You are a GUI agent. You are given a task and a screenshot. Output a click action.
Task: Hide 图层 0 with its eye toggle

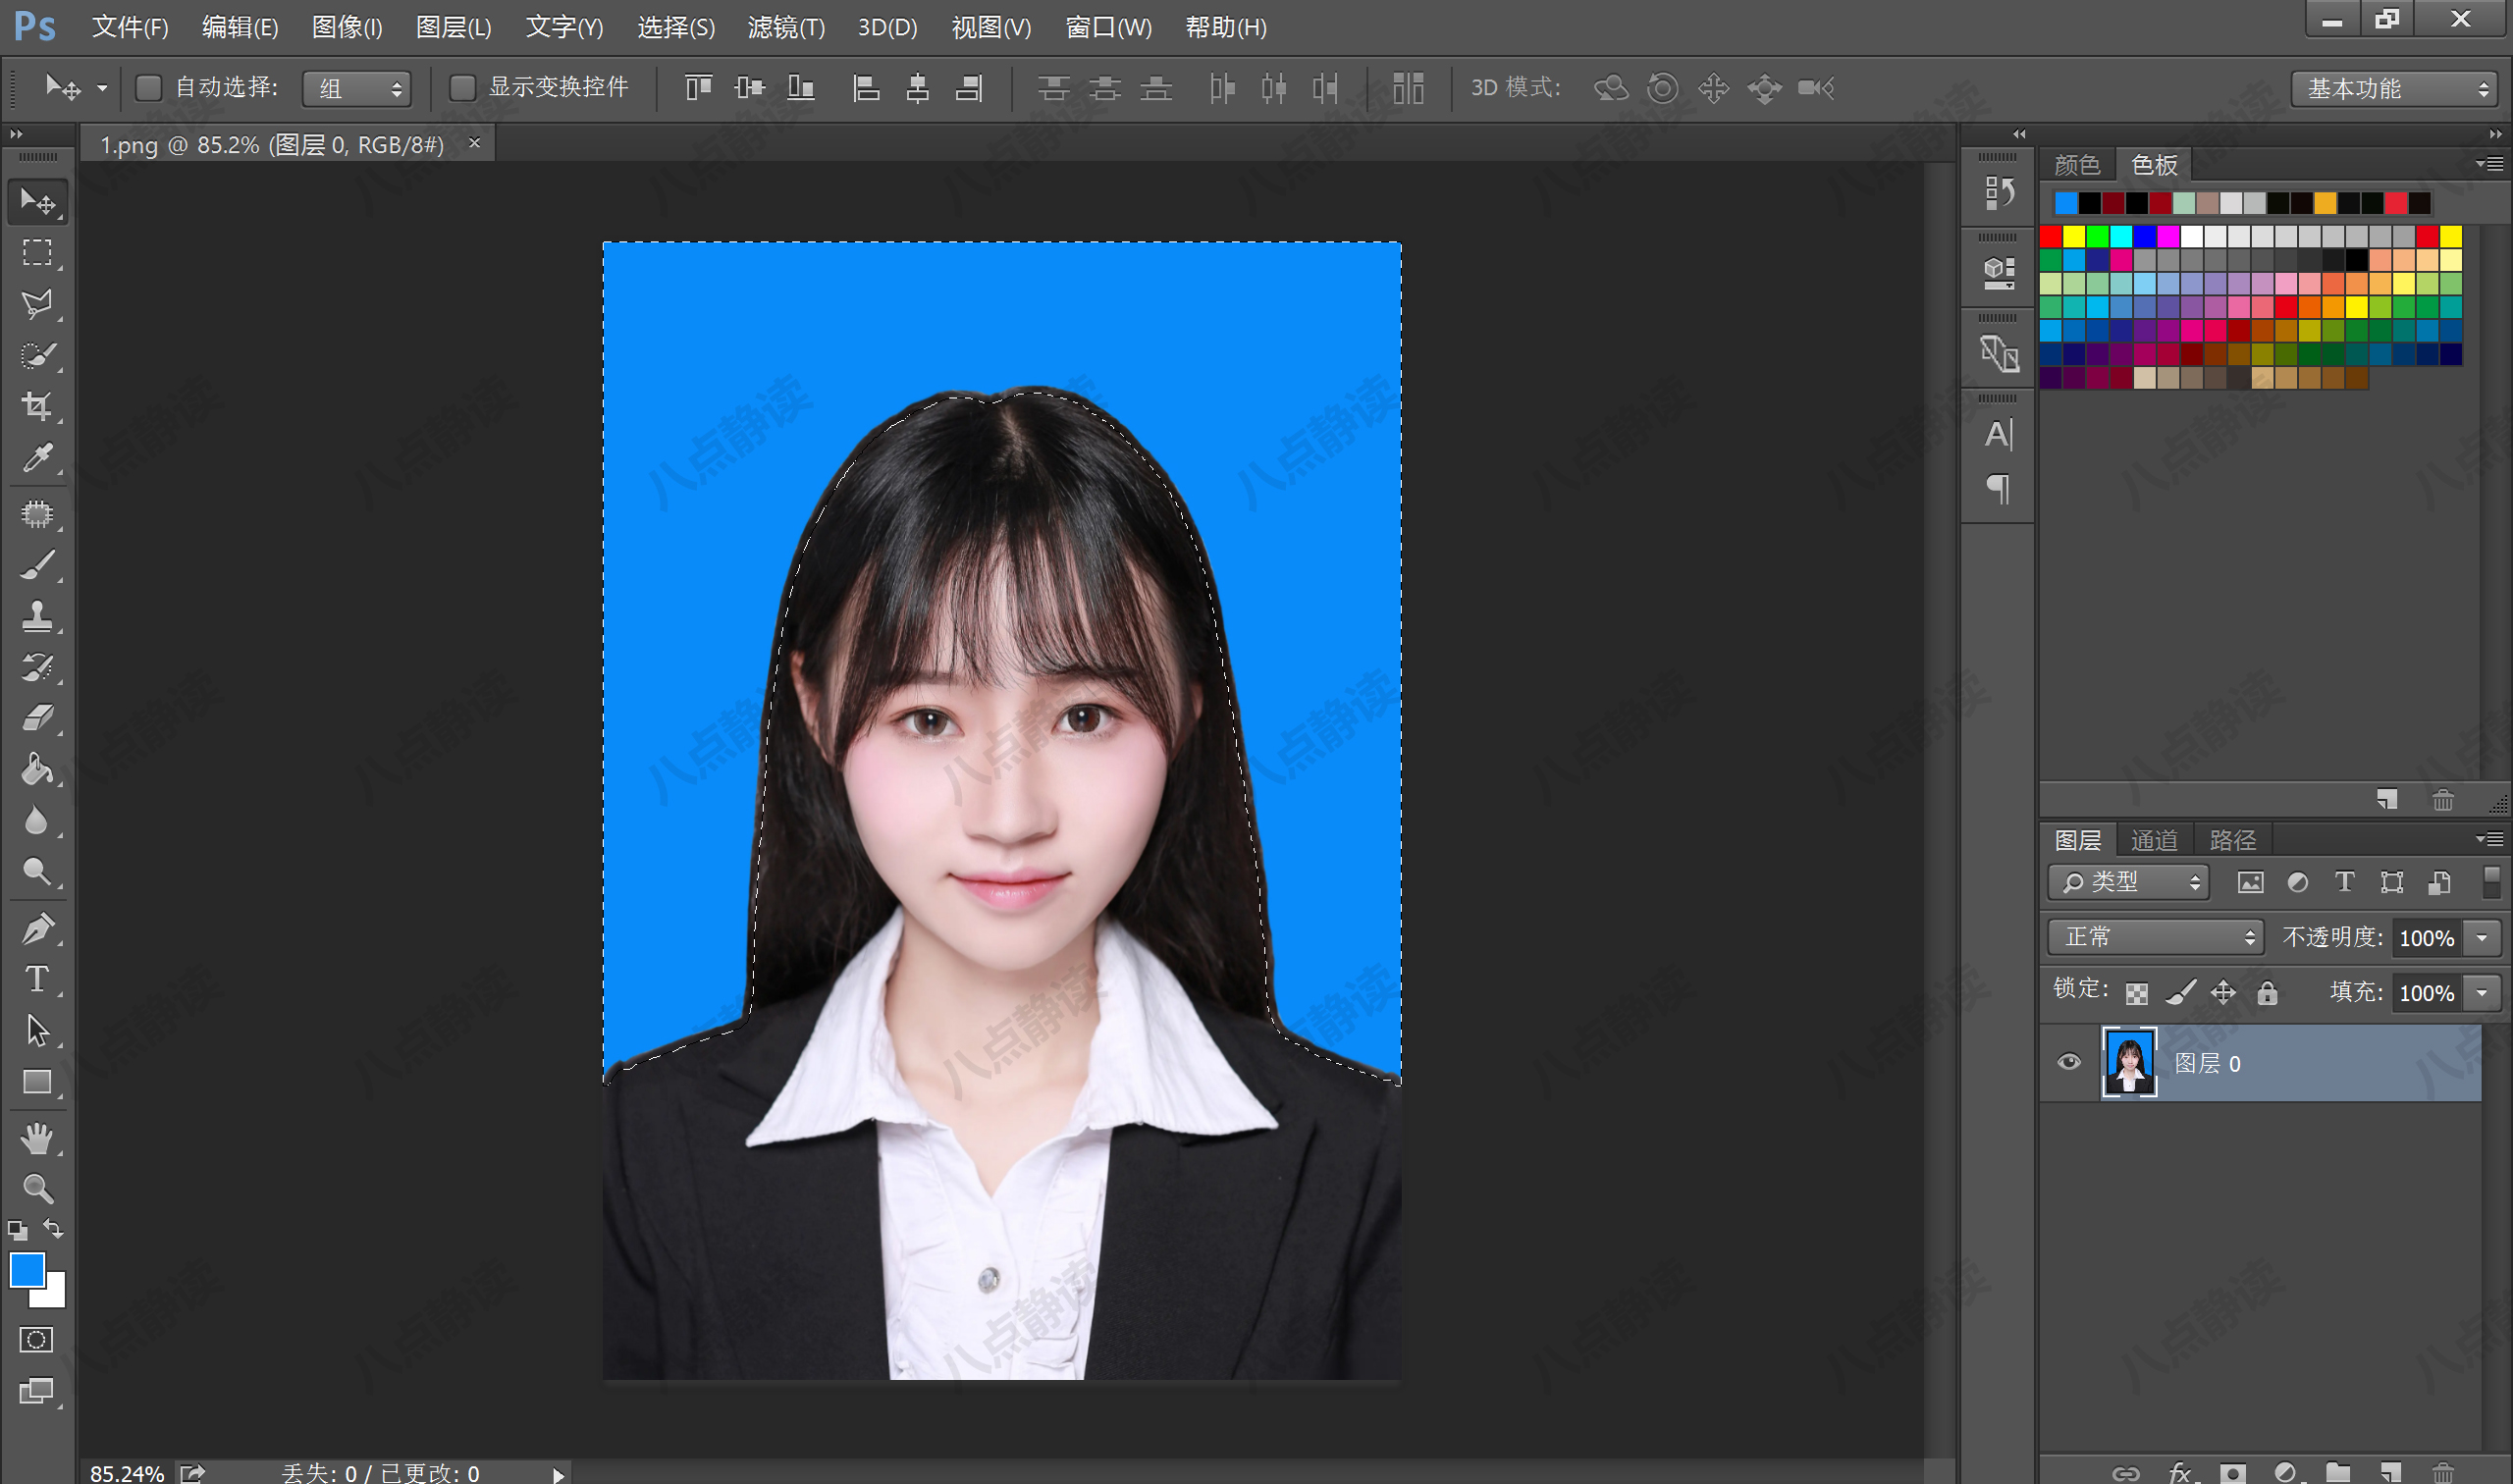(2069, 1062)
